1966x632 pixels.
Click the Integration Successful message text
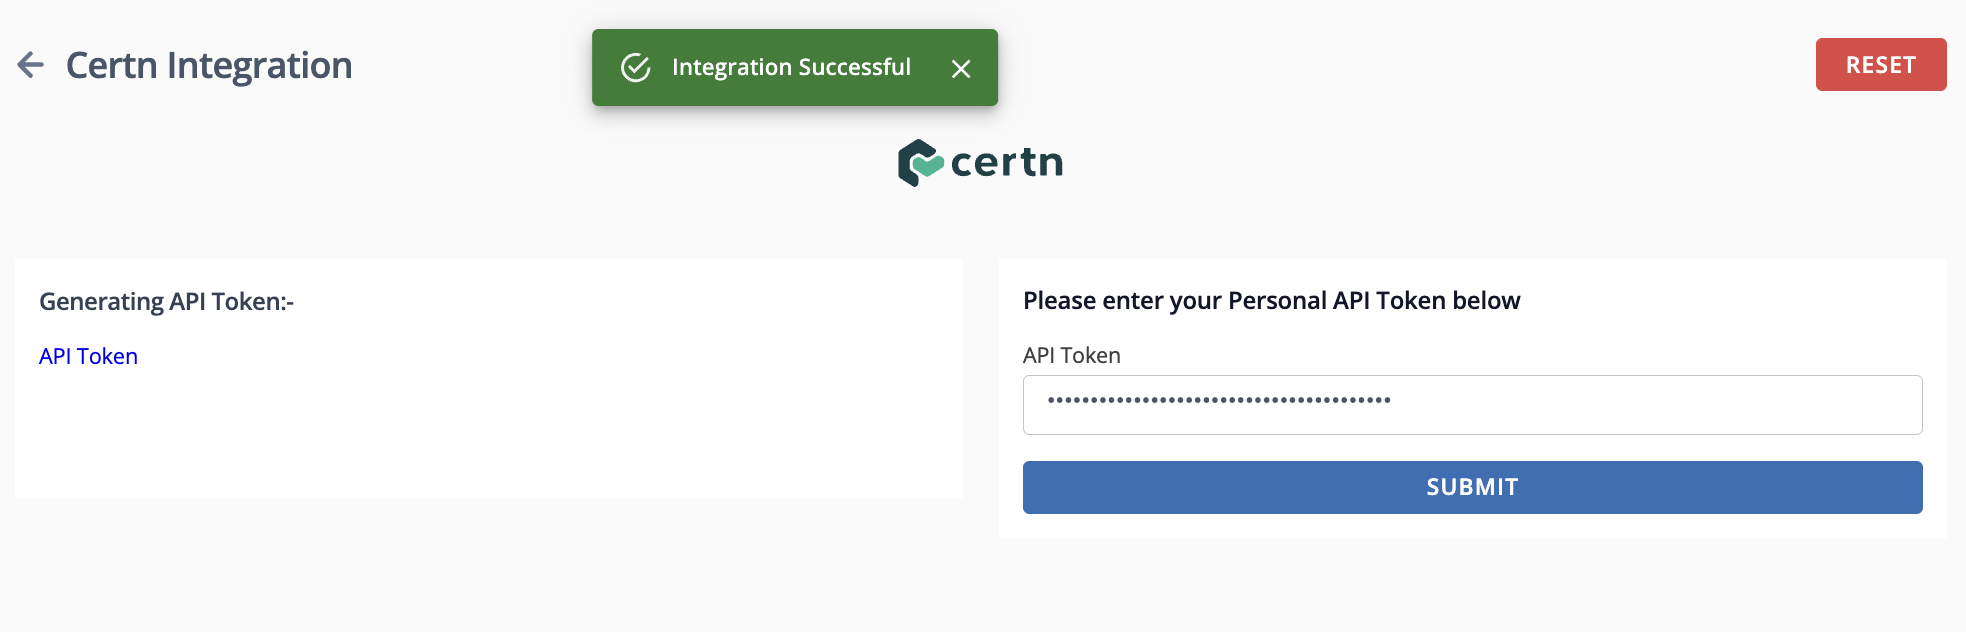[x=791, y=67]
